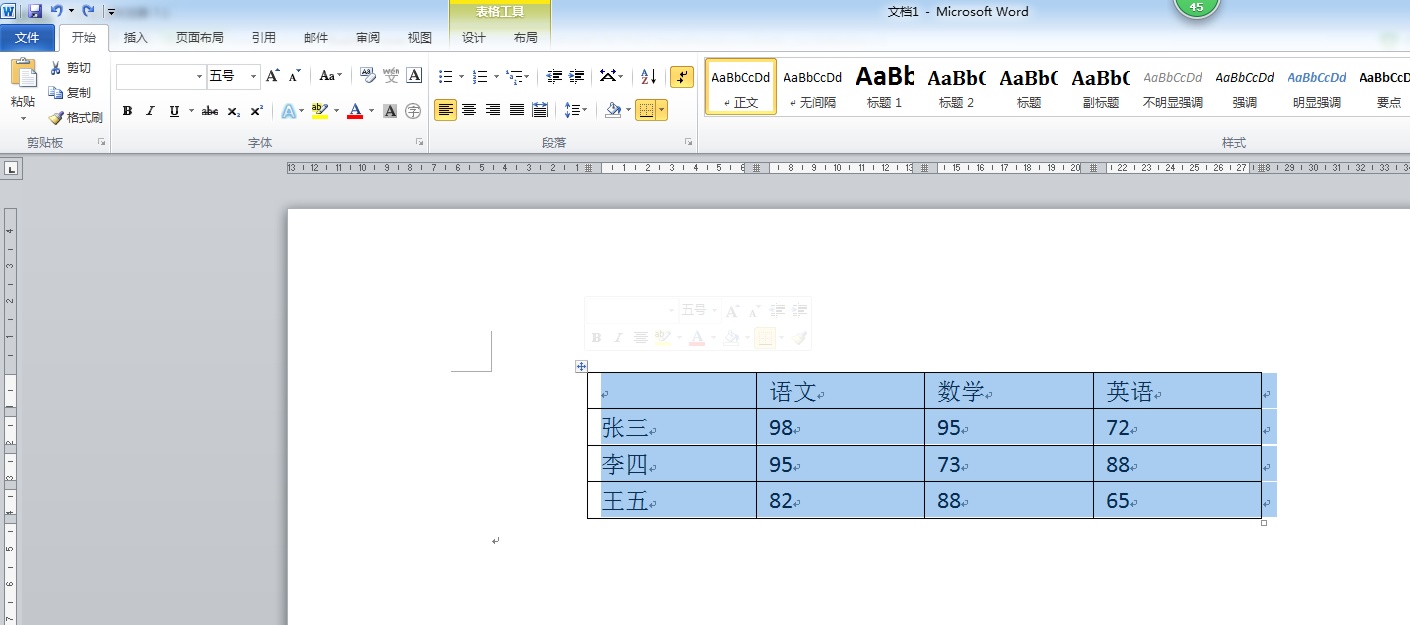This screenshot has height=625, width=1410.
Task: Open the line spacing dropdown
Action: 576,110
